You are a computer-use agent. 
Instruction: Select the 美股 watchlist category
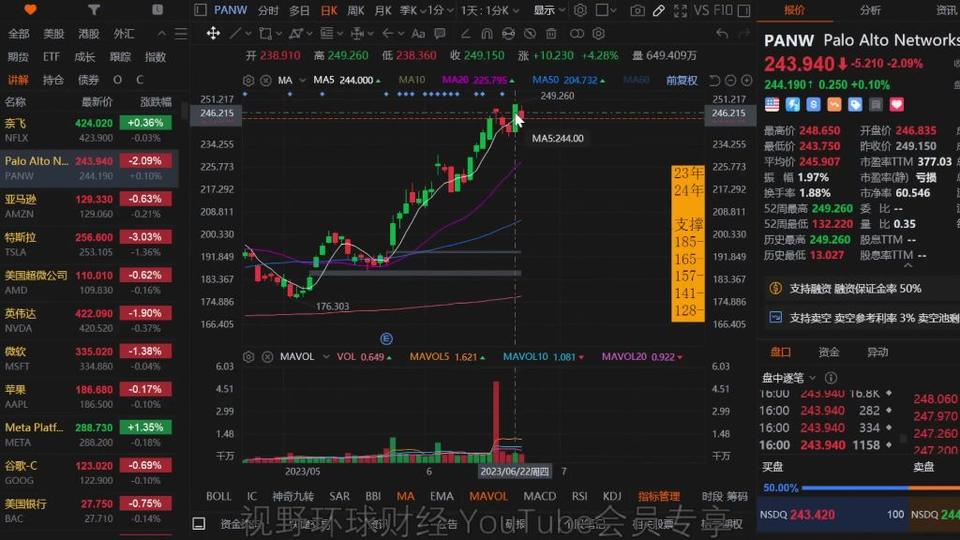53,34
